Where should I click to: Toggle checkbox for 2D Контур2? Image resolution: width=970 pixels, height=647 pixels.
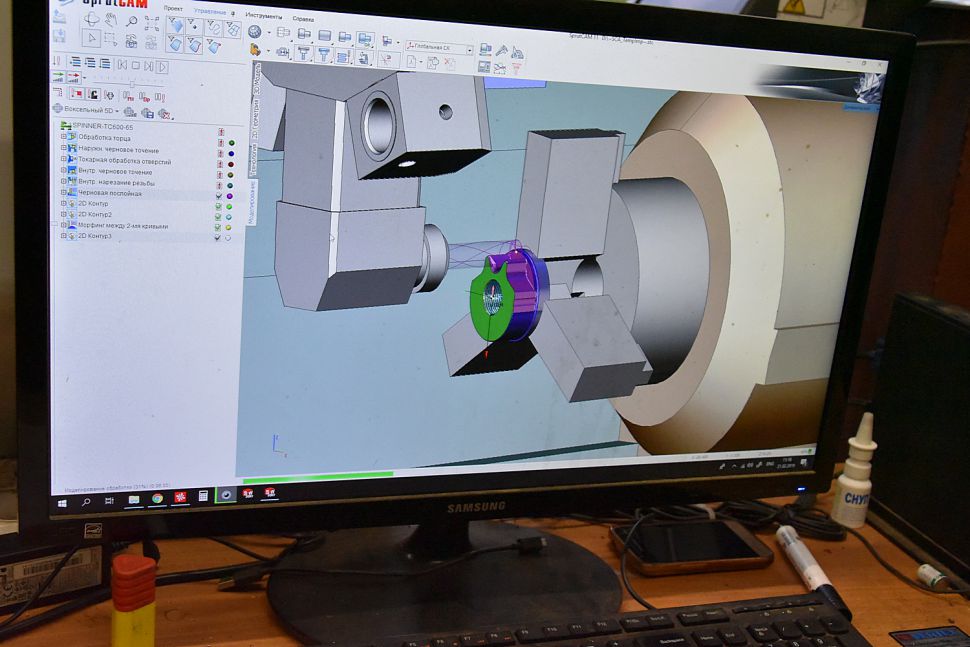[218, 217]
